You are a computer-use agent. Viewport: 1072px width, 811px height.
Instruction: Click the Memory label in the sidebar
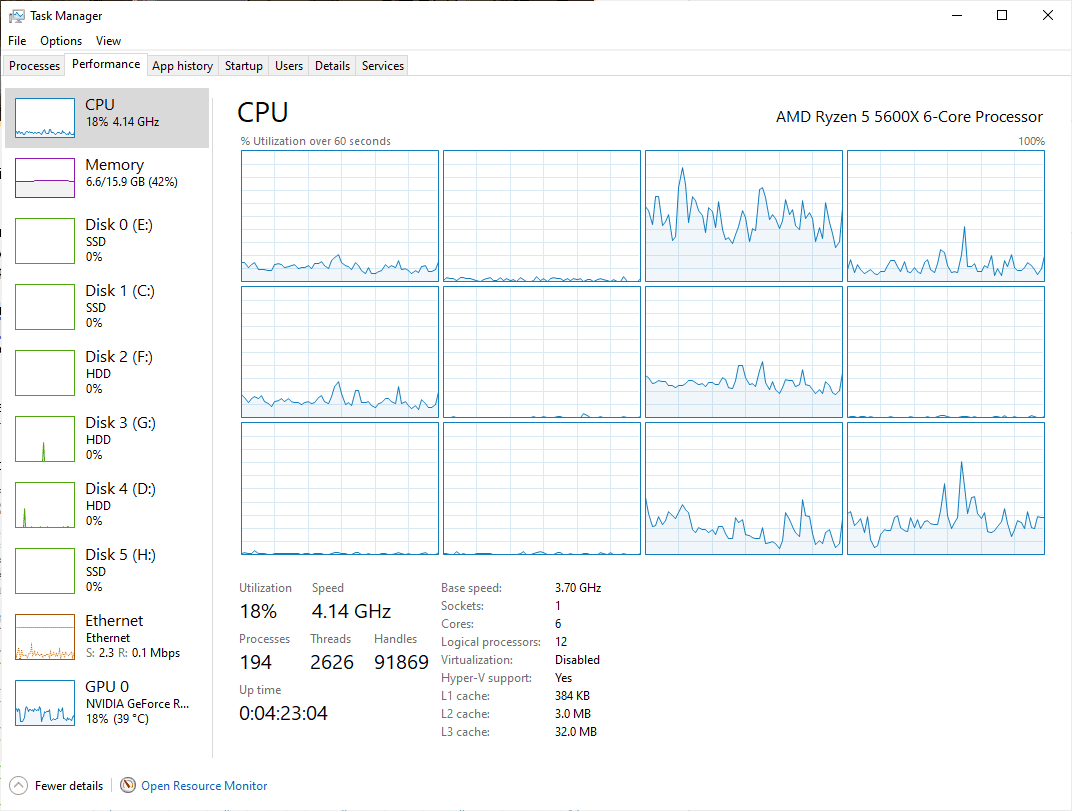tap(115, 165)
